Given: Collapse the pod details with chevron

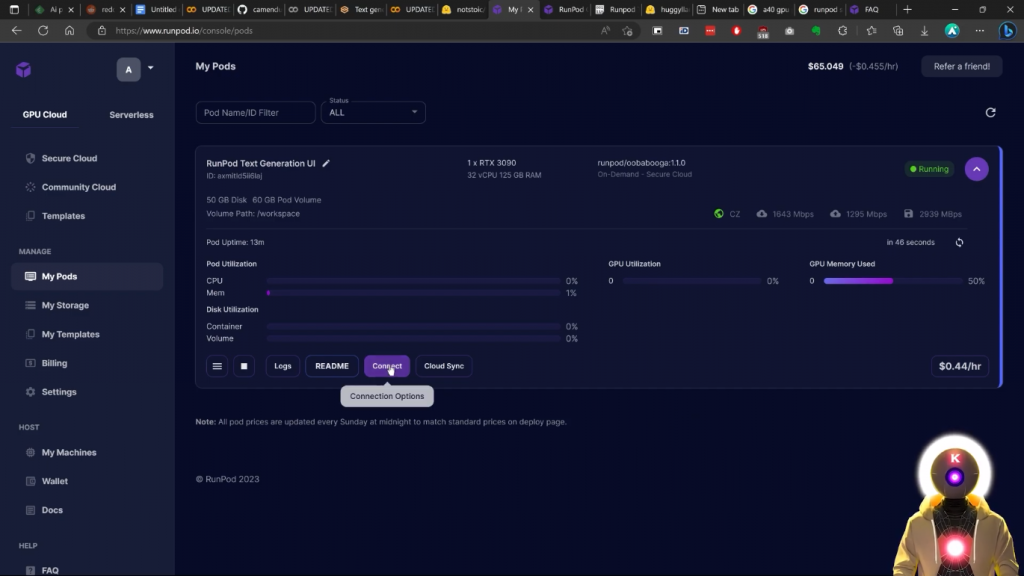Looking at the screenshot, I should click(976, 169).
